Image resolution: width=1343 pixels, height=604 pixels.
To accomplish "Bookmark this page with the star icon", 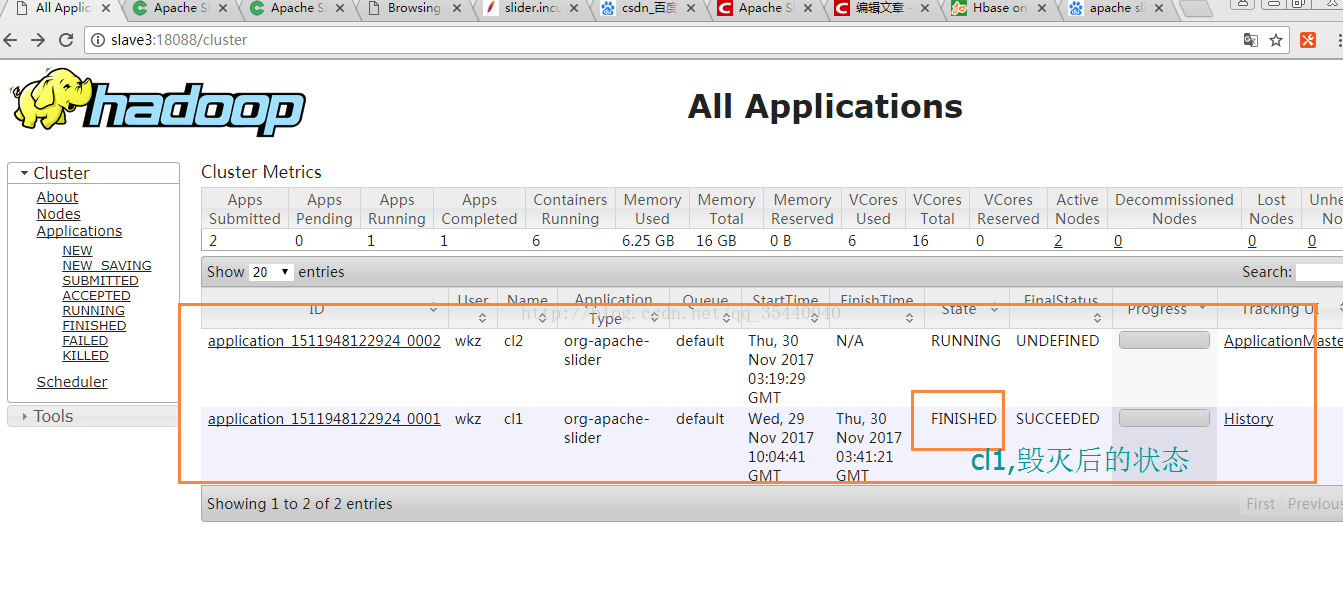I will coord(1276,40).
